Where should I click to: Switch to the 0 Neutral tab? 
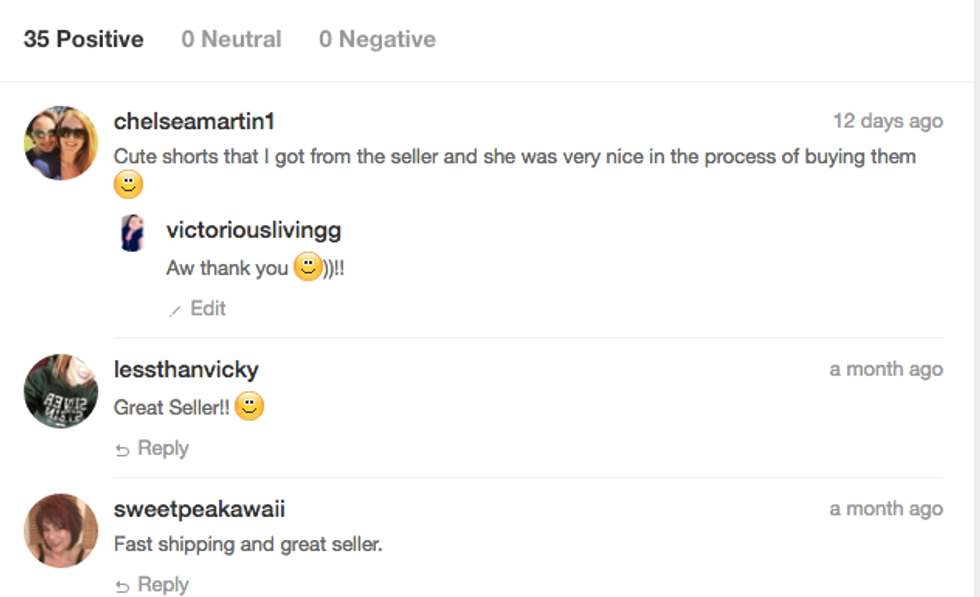pos(231,40)
